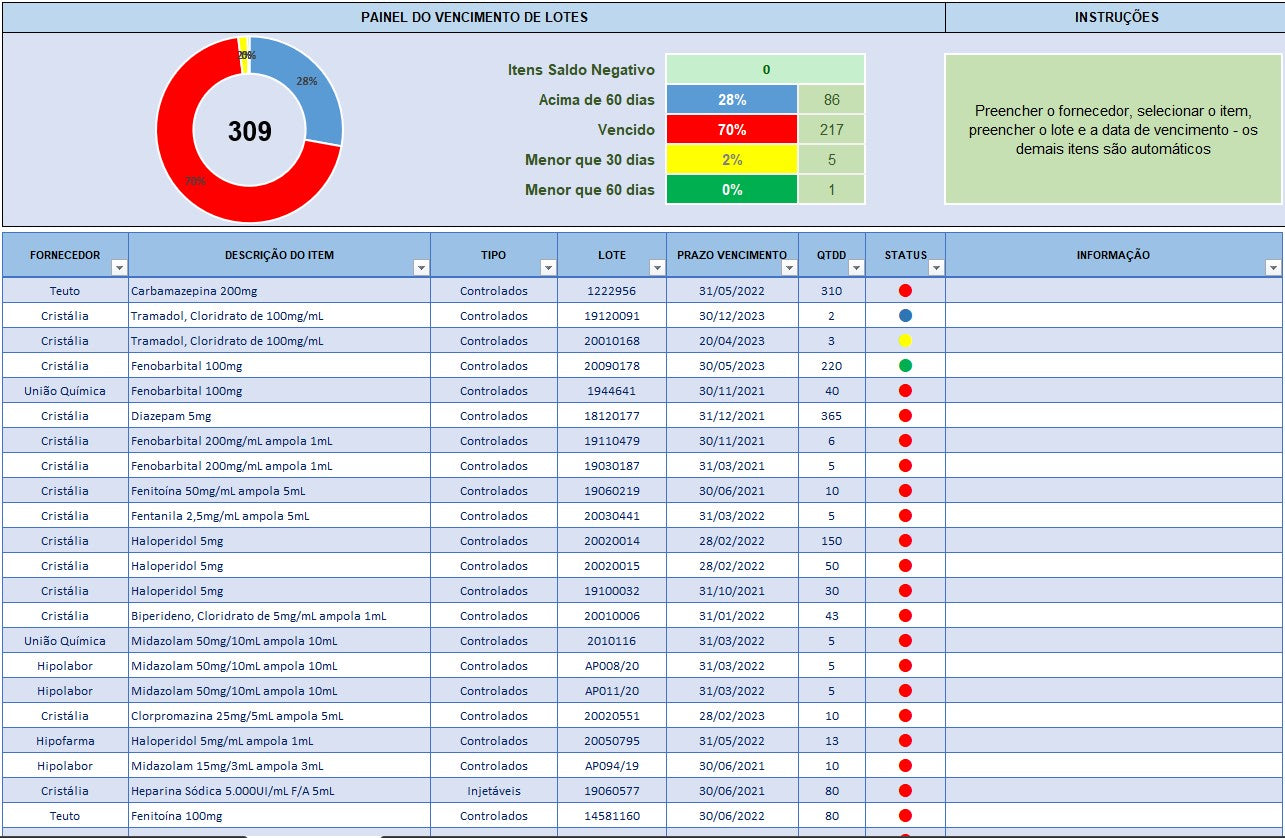1285x838 pixels.
Task: Open the STATUS column filter dropdown
Action: pos(936,268)
